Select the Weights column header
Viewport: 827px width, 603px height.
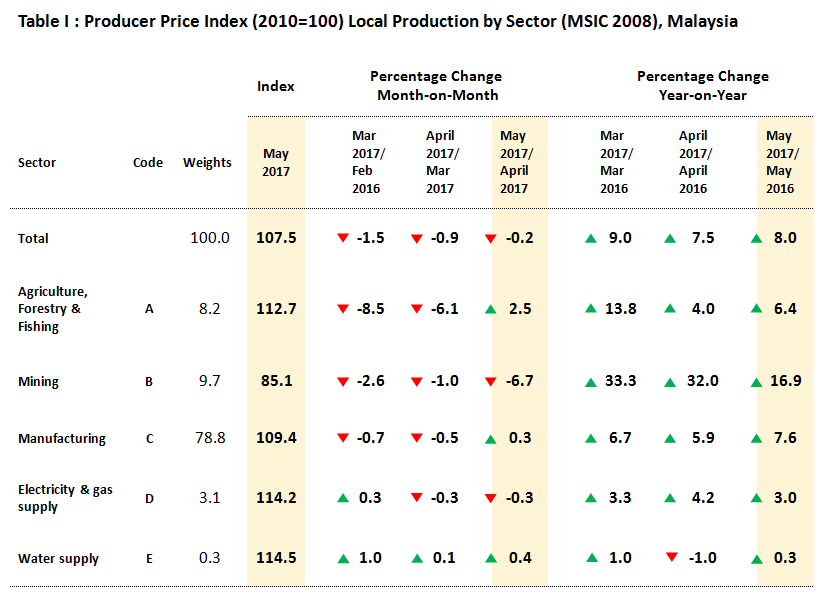[x=207, y=163]
